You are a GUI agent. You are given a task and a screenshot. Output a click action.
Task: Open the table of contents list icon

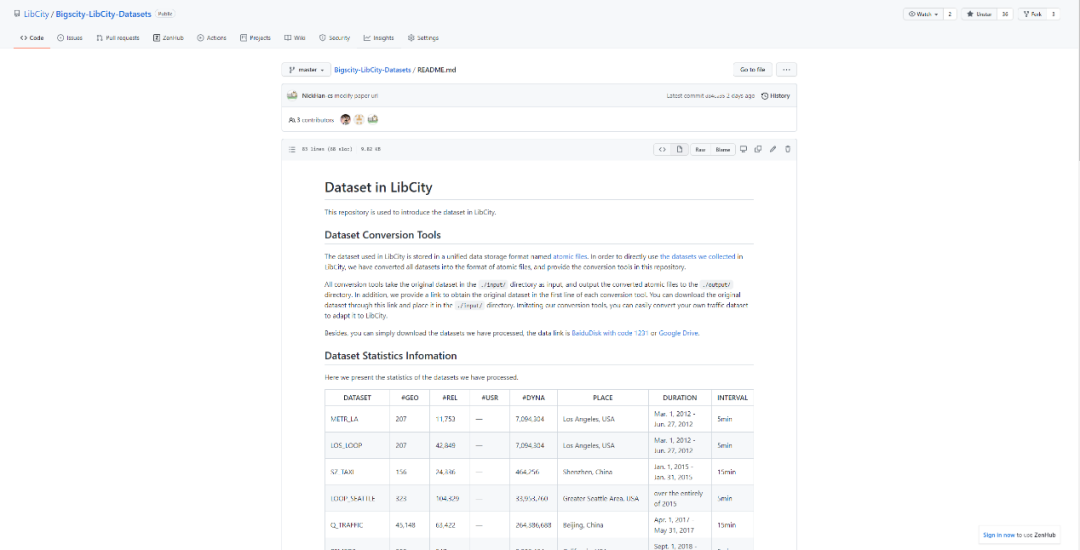292,149
